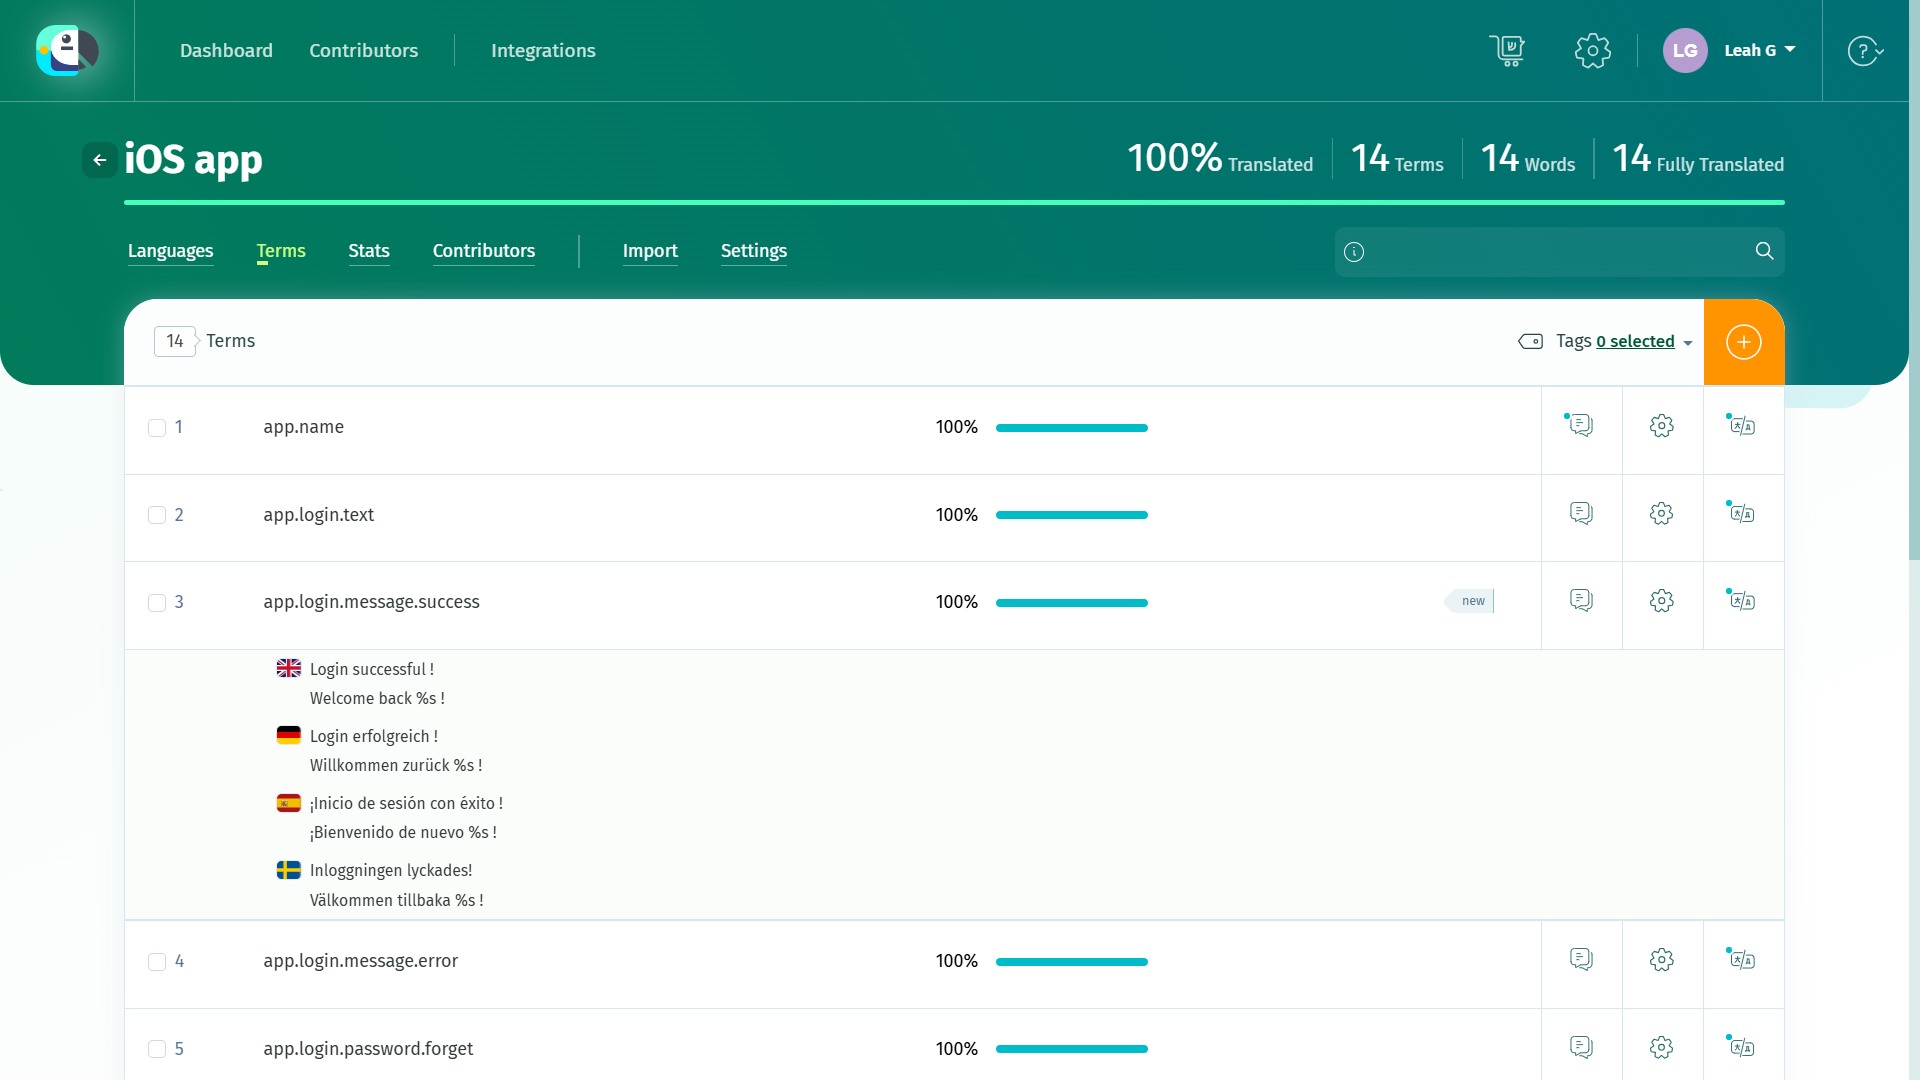Open comments for app.name term

click(x=1581, y=426)
